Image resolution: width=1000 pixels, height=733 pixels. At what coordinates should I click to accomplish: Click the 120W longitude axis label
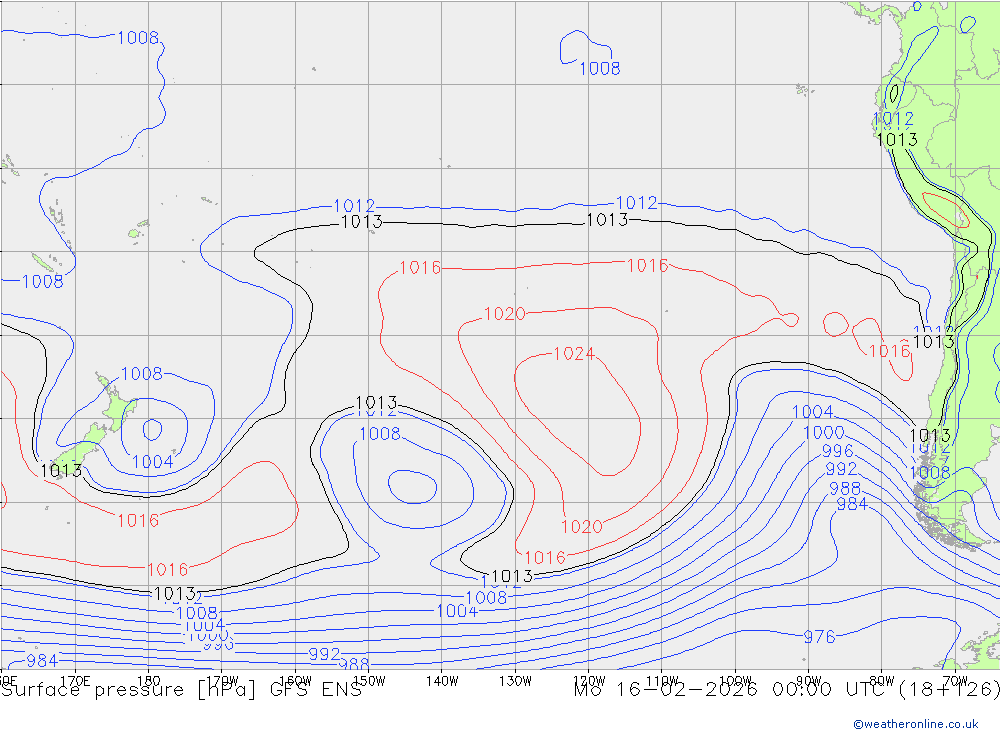589,681
